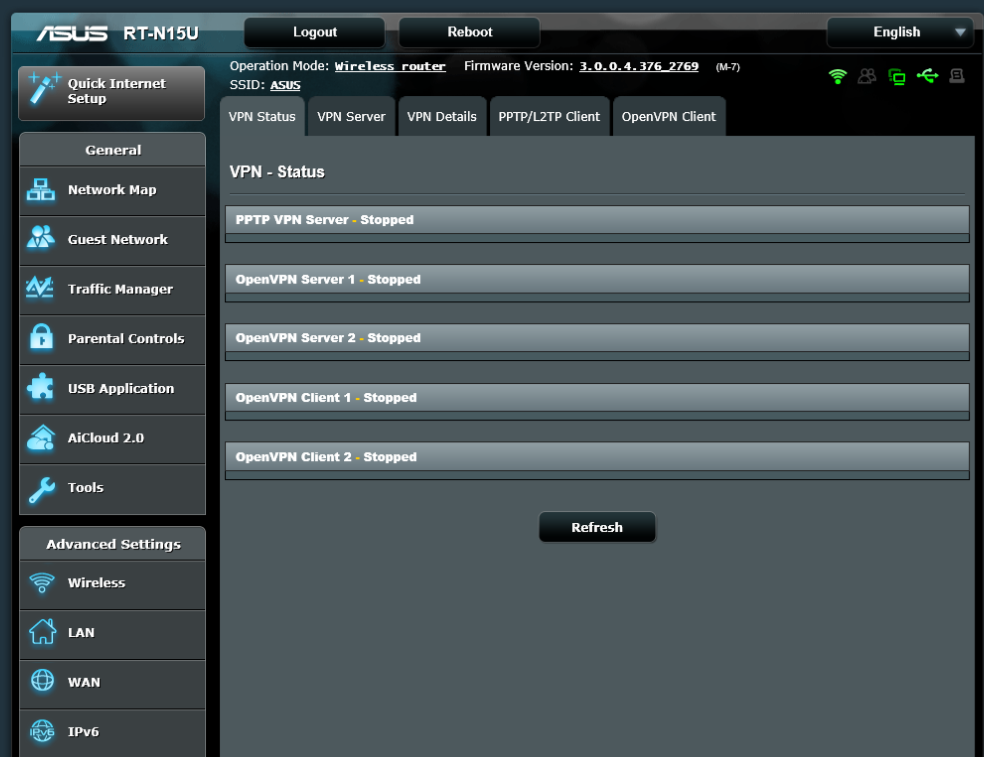Click the (M-7) label near firmware
The width and height of the screenshot is (984, 757).
point(728,67)
